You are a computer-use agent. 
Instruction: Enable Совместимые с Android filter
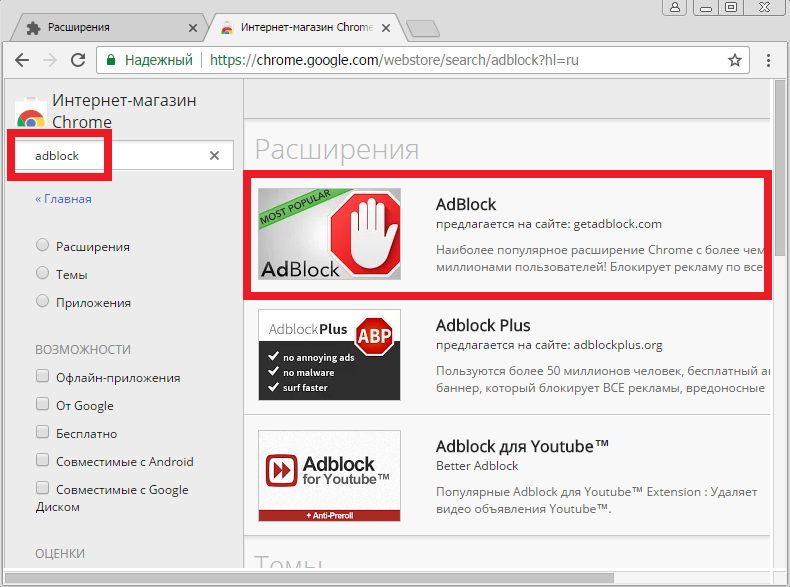click(42, 460)
